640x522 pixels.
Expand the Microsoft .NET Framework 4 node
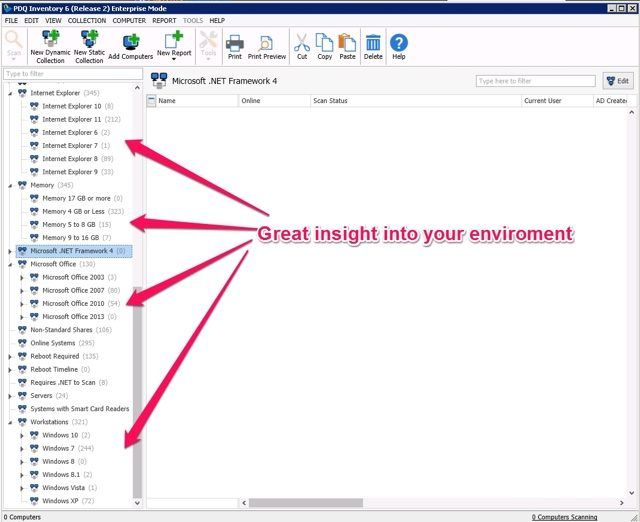pos(10,251)
